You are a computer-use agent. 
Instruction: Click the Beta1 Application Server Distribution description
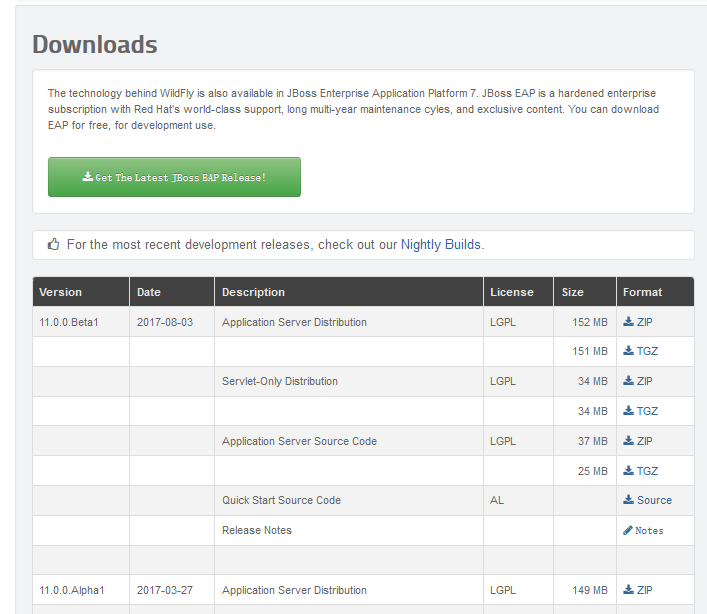pyautogui.click(x=294, y=322)
